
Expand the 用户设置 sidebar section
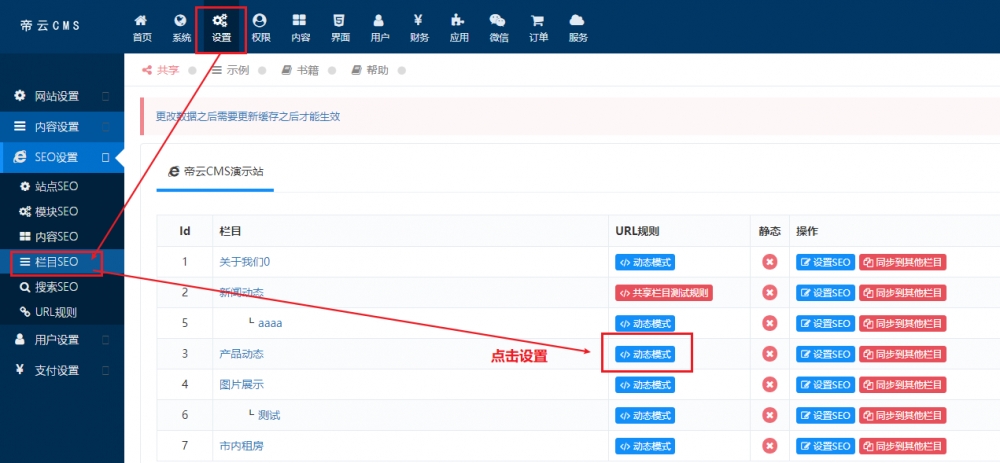click(62, 340)
